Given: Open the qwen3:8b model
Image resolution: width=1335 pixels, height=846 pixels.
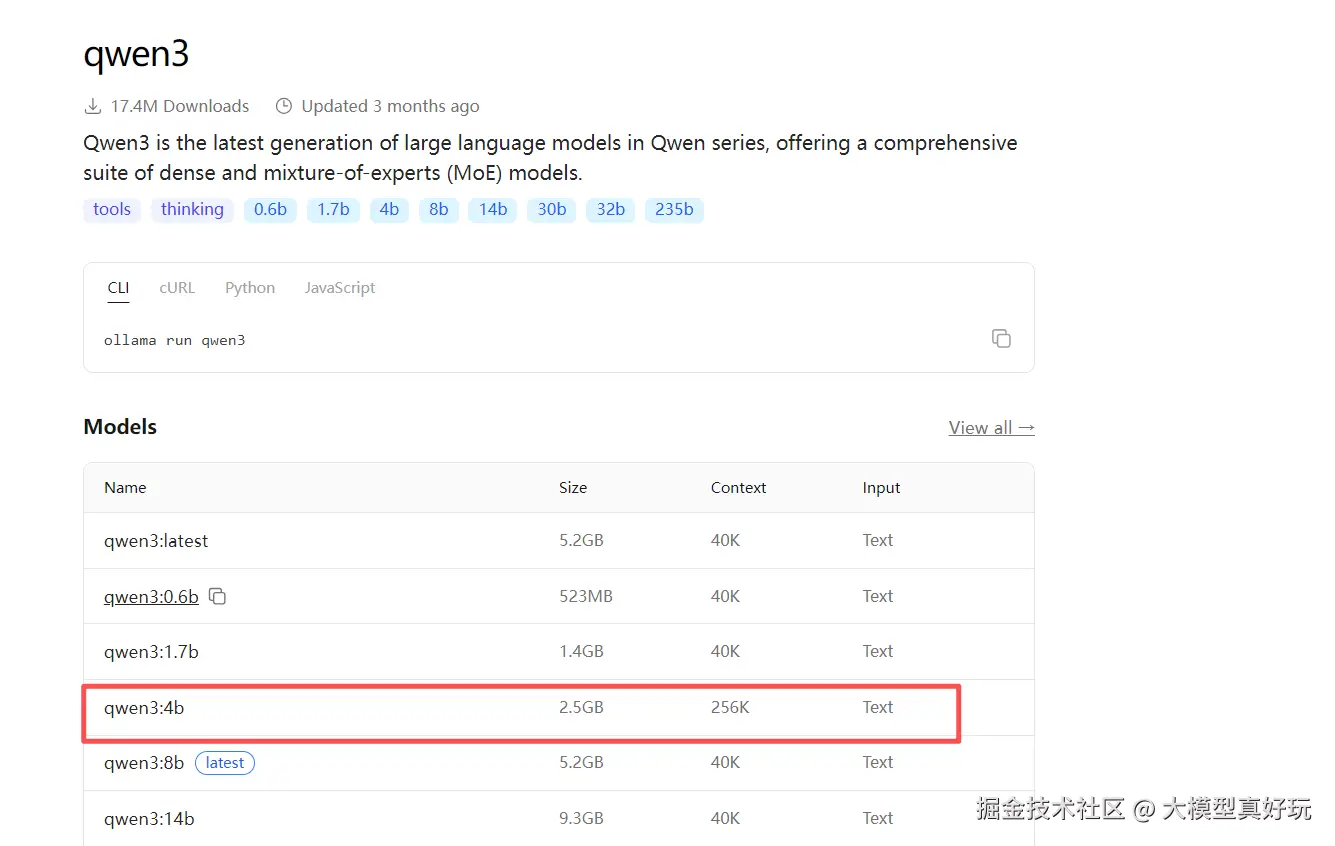Looking at the screenshot, I should coord(144,763).
